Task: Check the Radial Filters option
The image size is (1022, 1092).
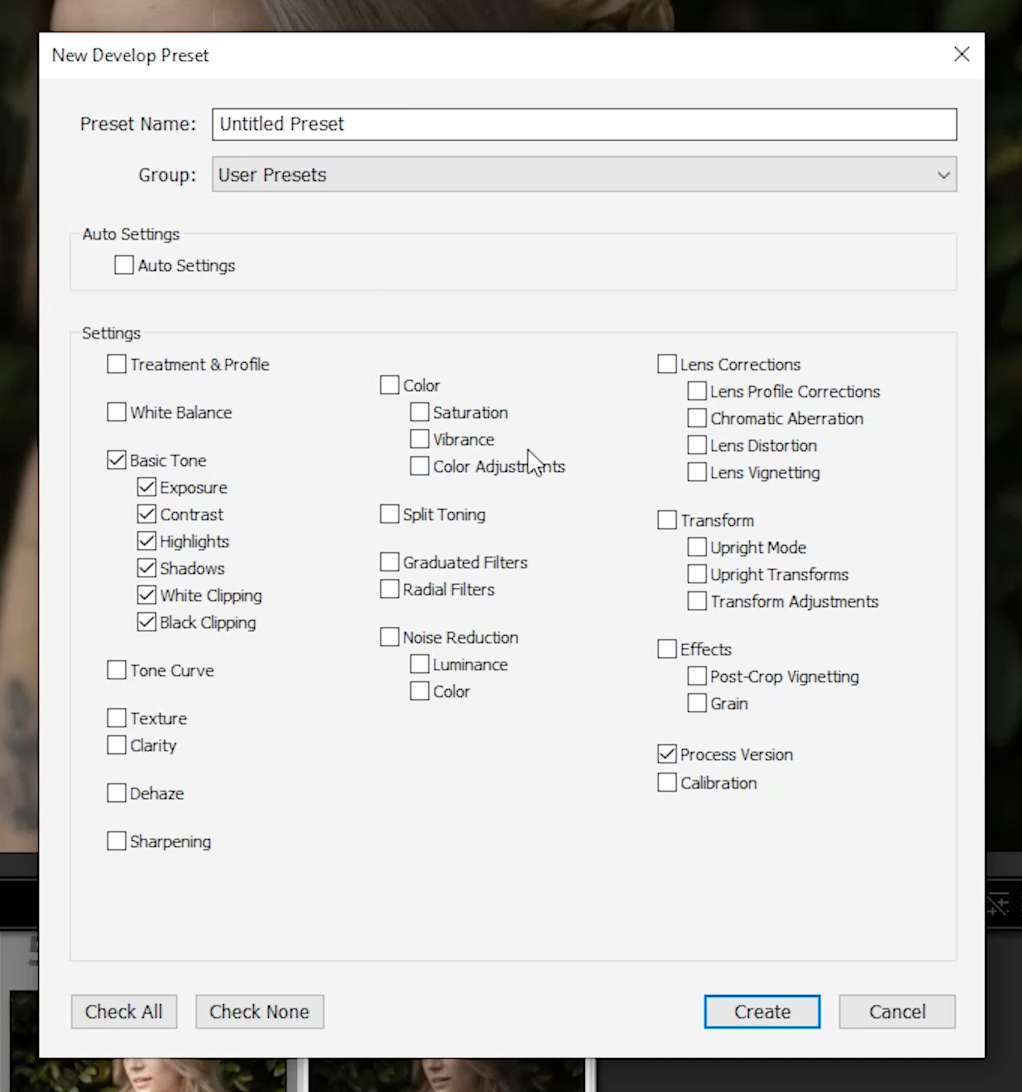Action: (x=389, y=589)
